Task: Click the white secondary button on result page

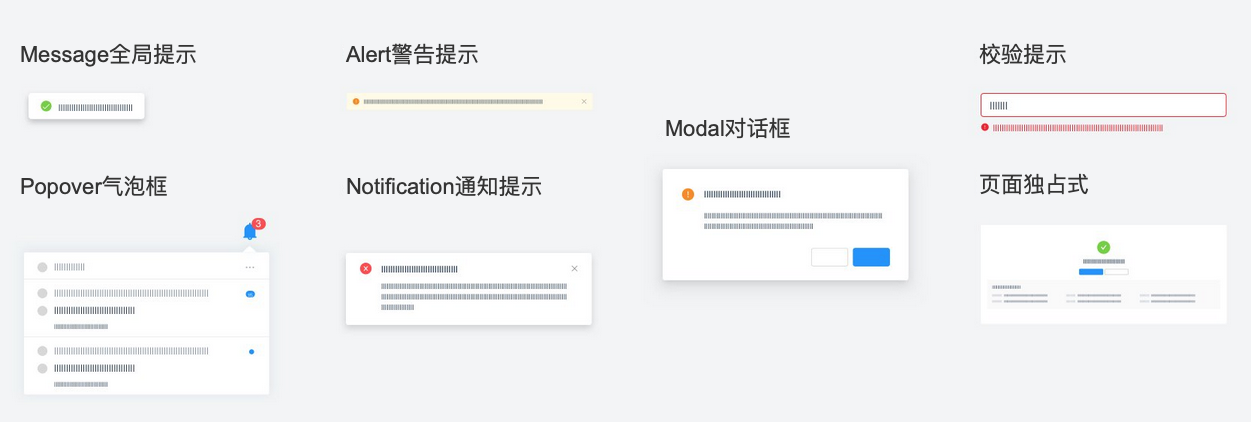Action: [1116, 271]
